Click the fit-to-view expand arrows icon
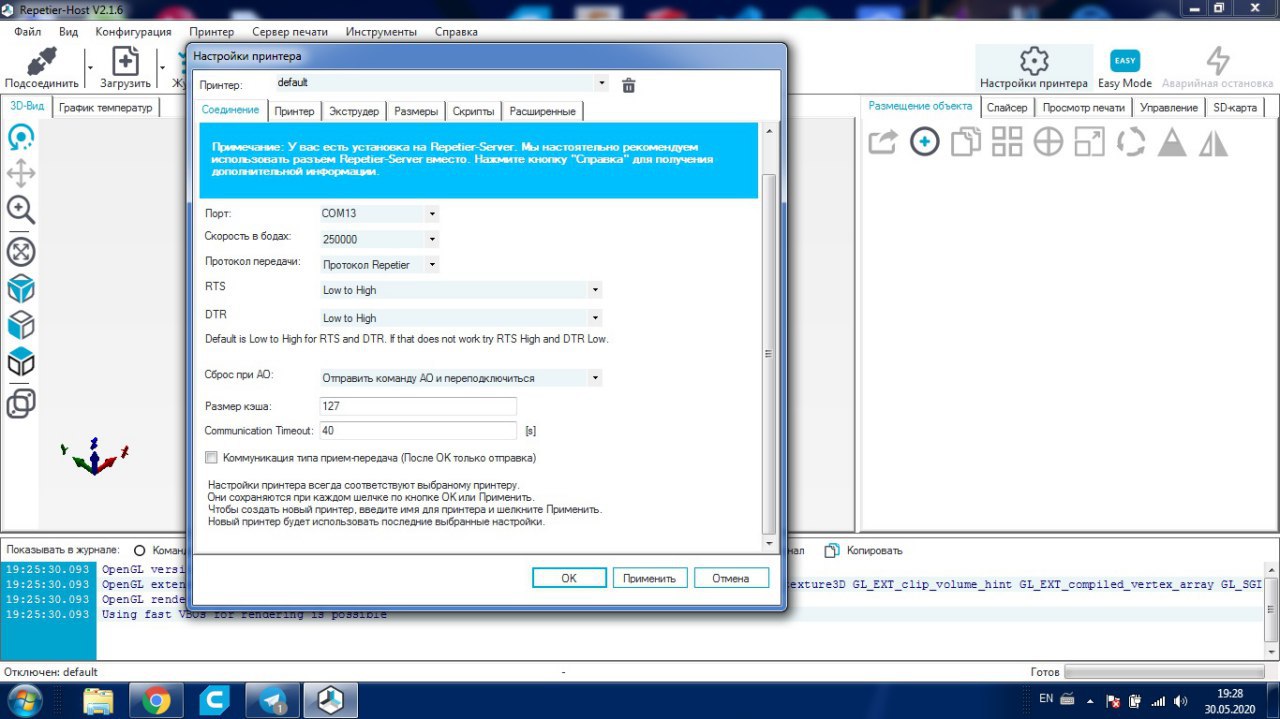Screen dimensions: 1280x719 click(x=21, y=251)
